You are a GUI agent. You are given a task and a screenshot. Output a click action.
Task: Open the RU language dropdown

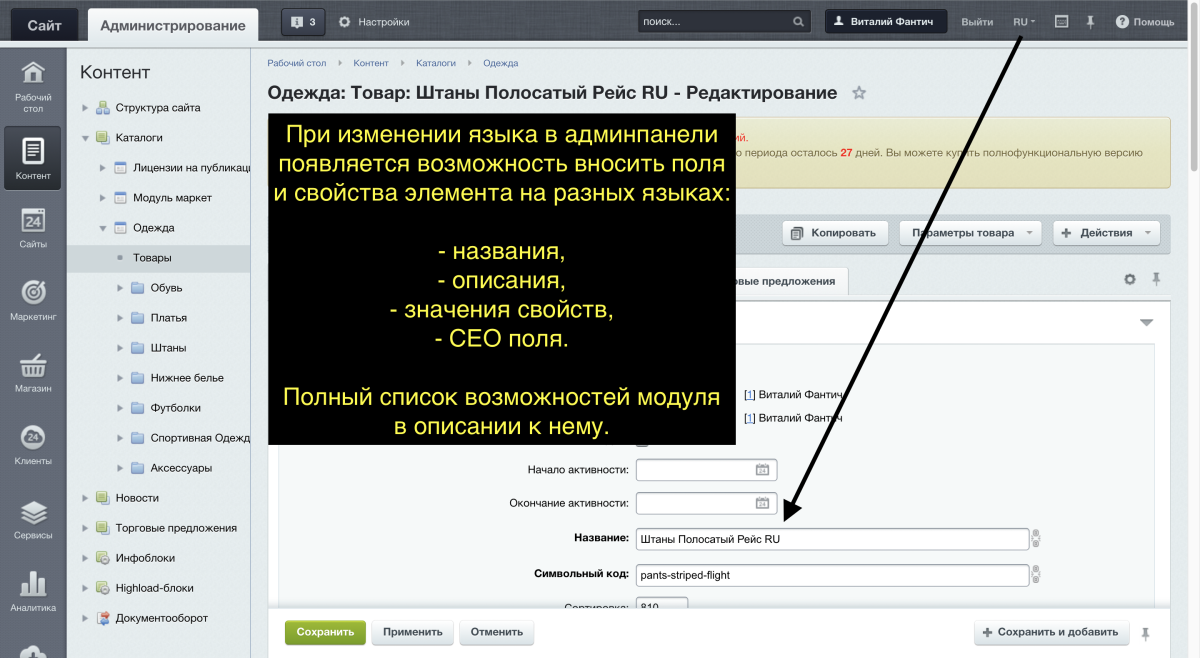click(1022, 21)
